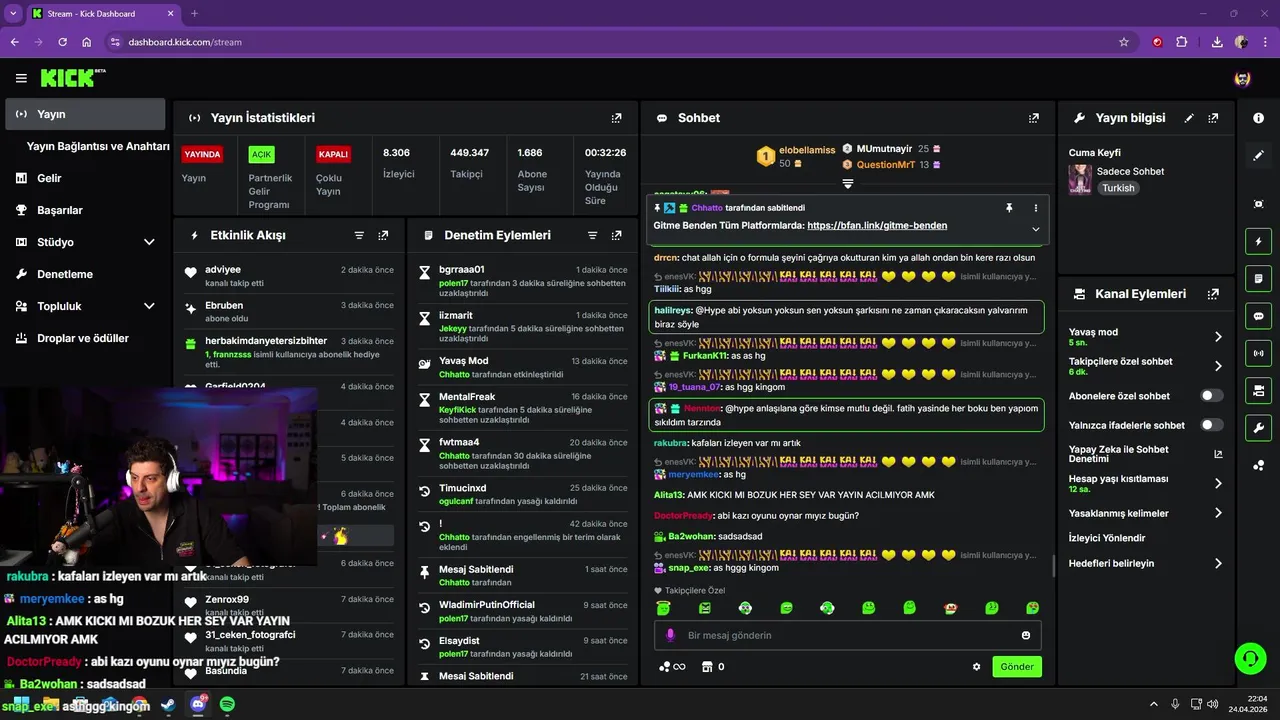
Task: Open the pinned message three-dot menu
Action: (x=1036, y=208)
